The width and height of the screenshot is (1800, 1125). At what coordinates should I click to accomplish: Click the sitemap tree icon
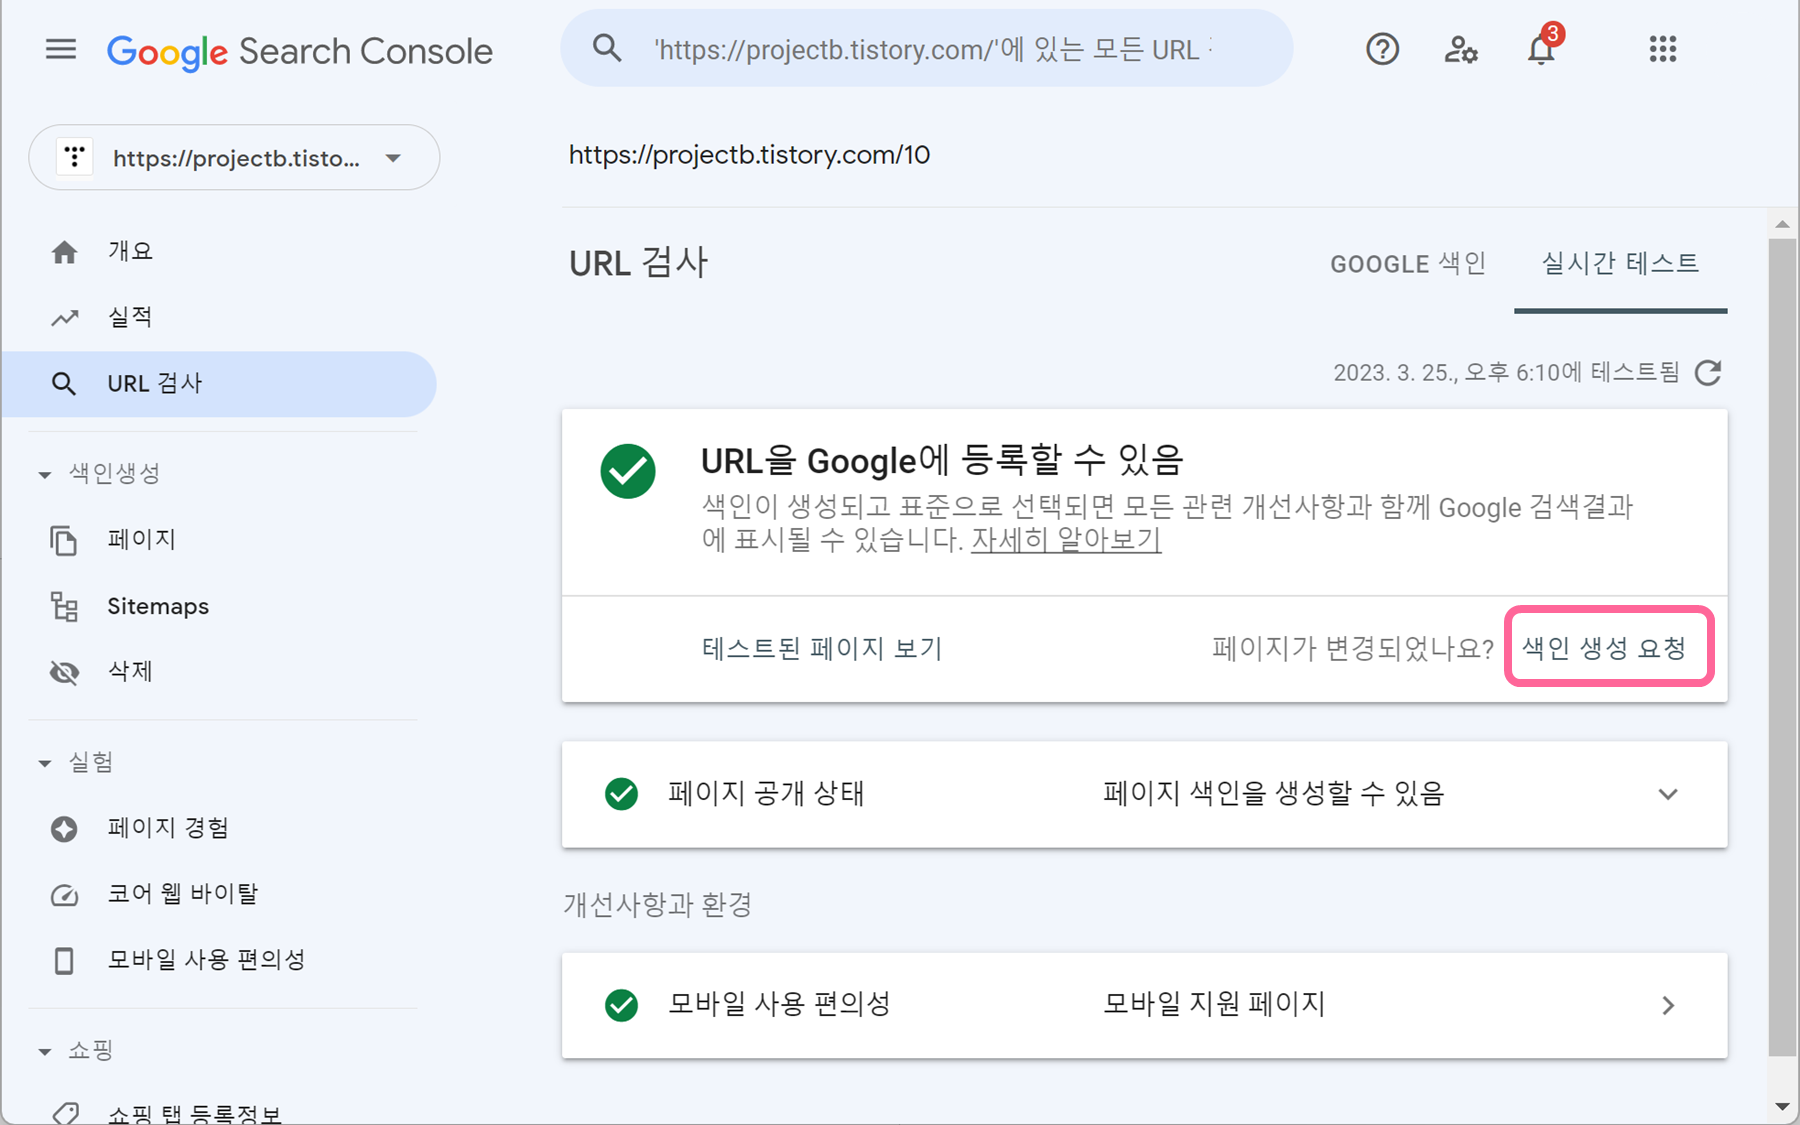64,606
